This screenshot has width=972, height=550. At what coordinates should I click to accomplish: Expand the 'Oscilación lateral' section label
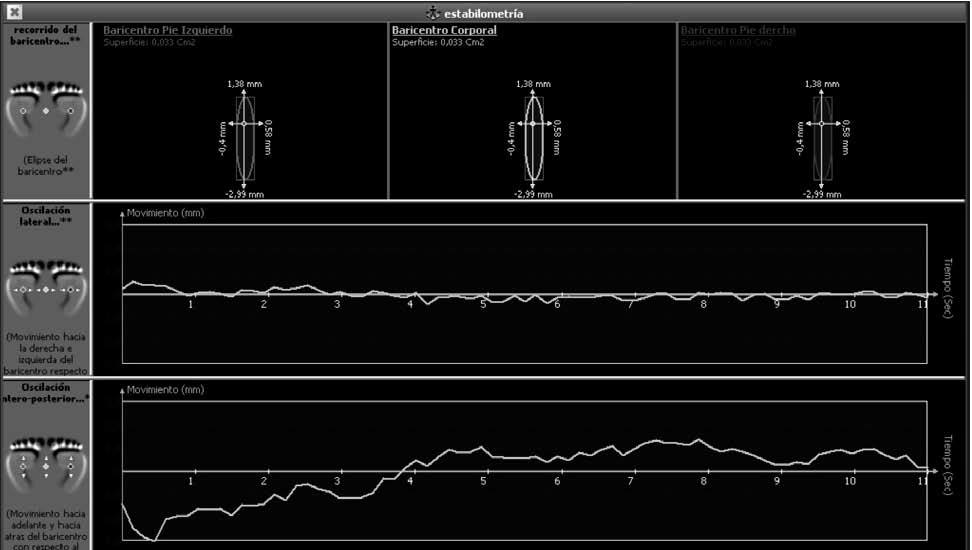[45, 214]
